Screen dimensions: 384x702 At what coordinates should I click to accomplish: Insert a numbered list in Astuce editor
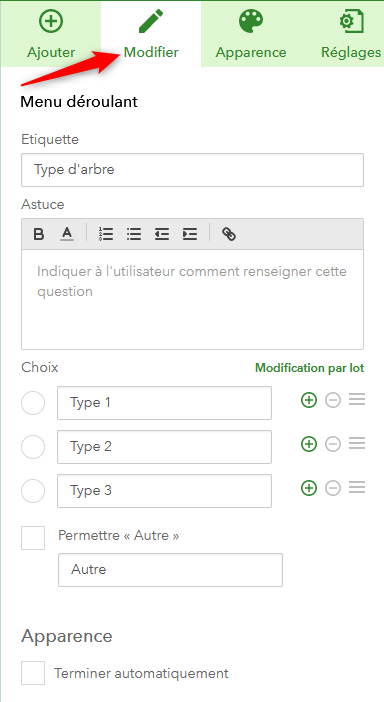(106, 234)
